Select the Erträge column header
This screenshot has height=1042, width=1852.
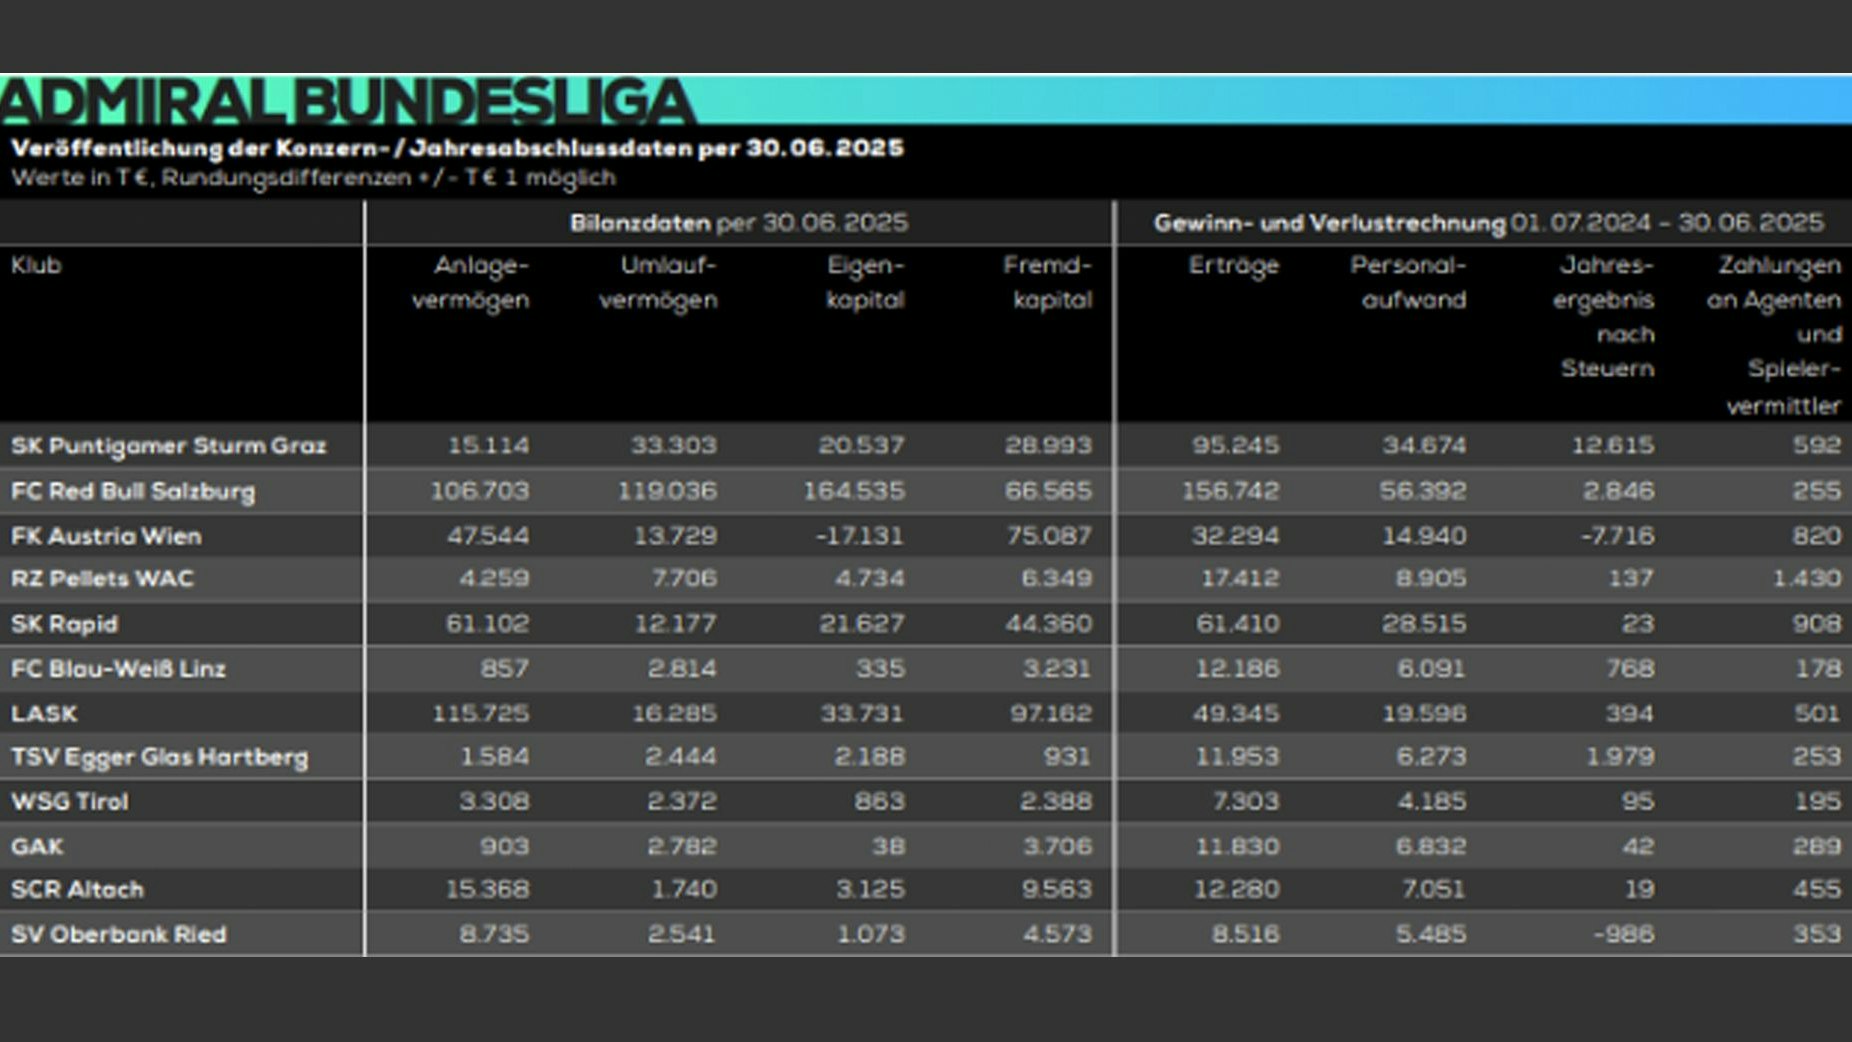click(1233, 266)
